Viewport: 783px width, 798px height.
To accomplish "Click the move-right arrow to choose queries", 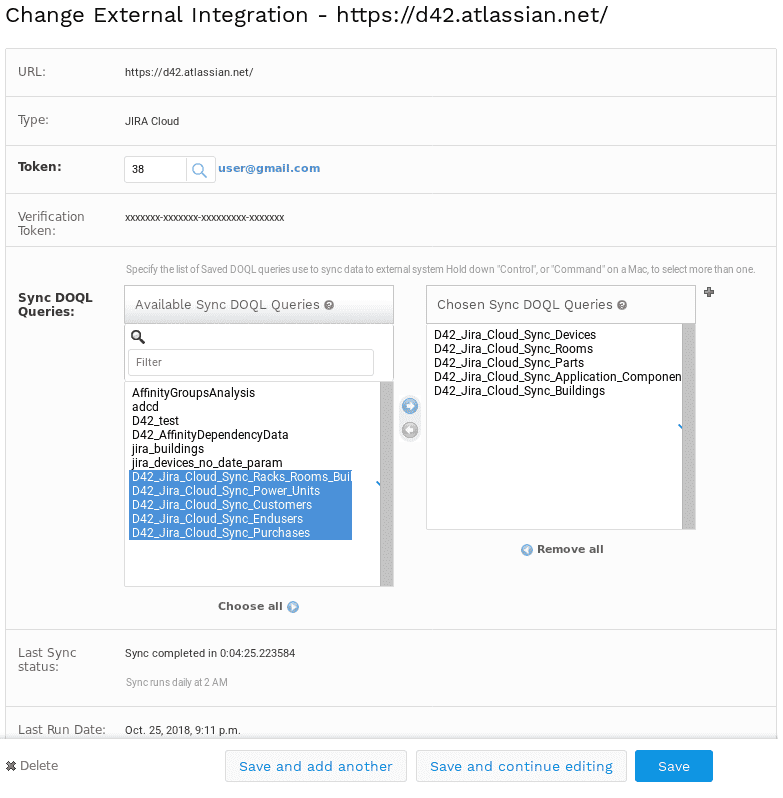I will pos(410,407).
